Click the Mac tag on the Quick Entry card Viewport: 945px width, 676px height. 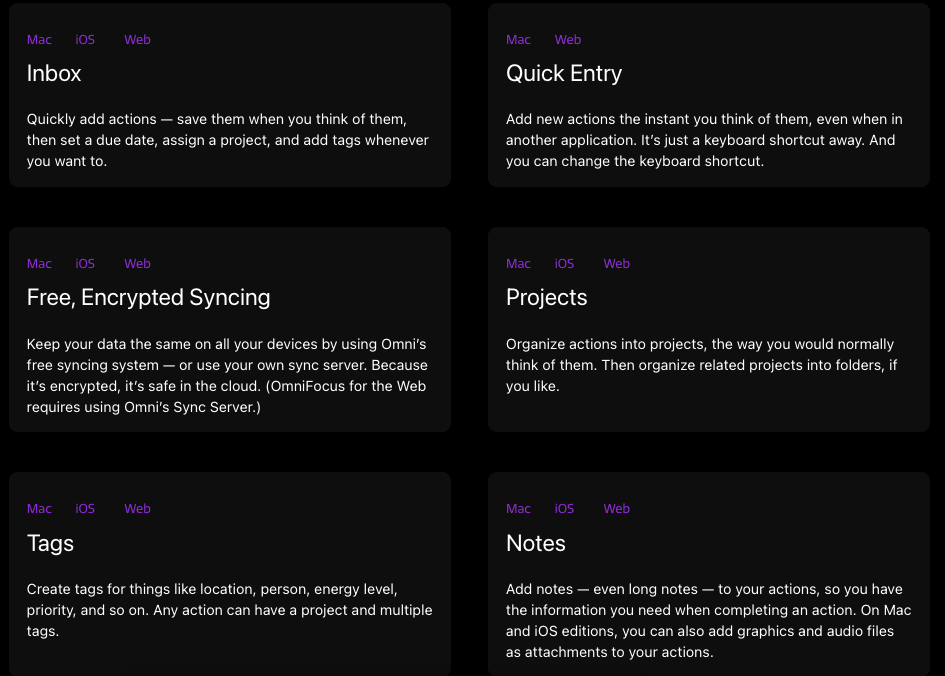coord(518,39)
